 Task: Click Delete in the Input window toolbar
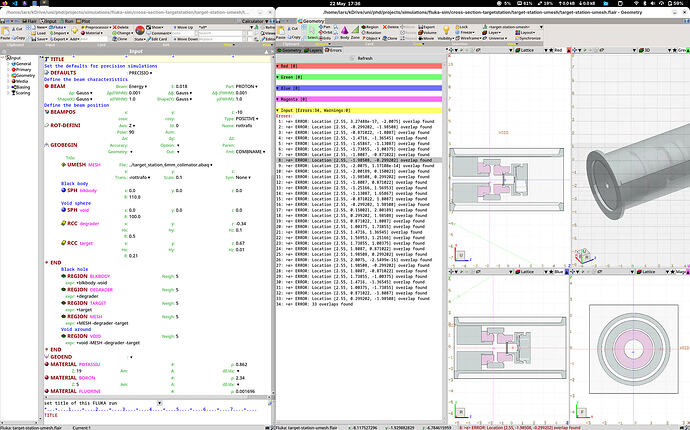click(x=120, y=27)
